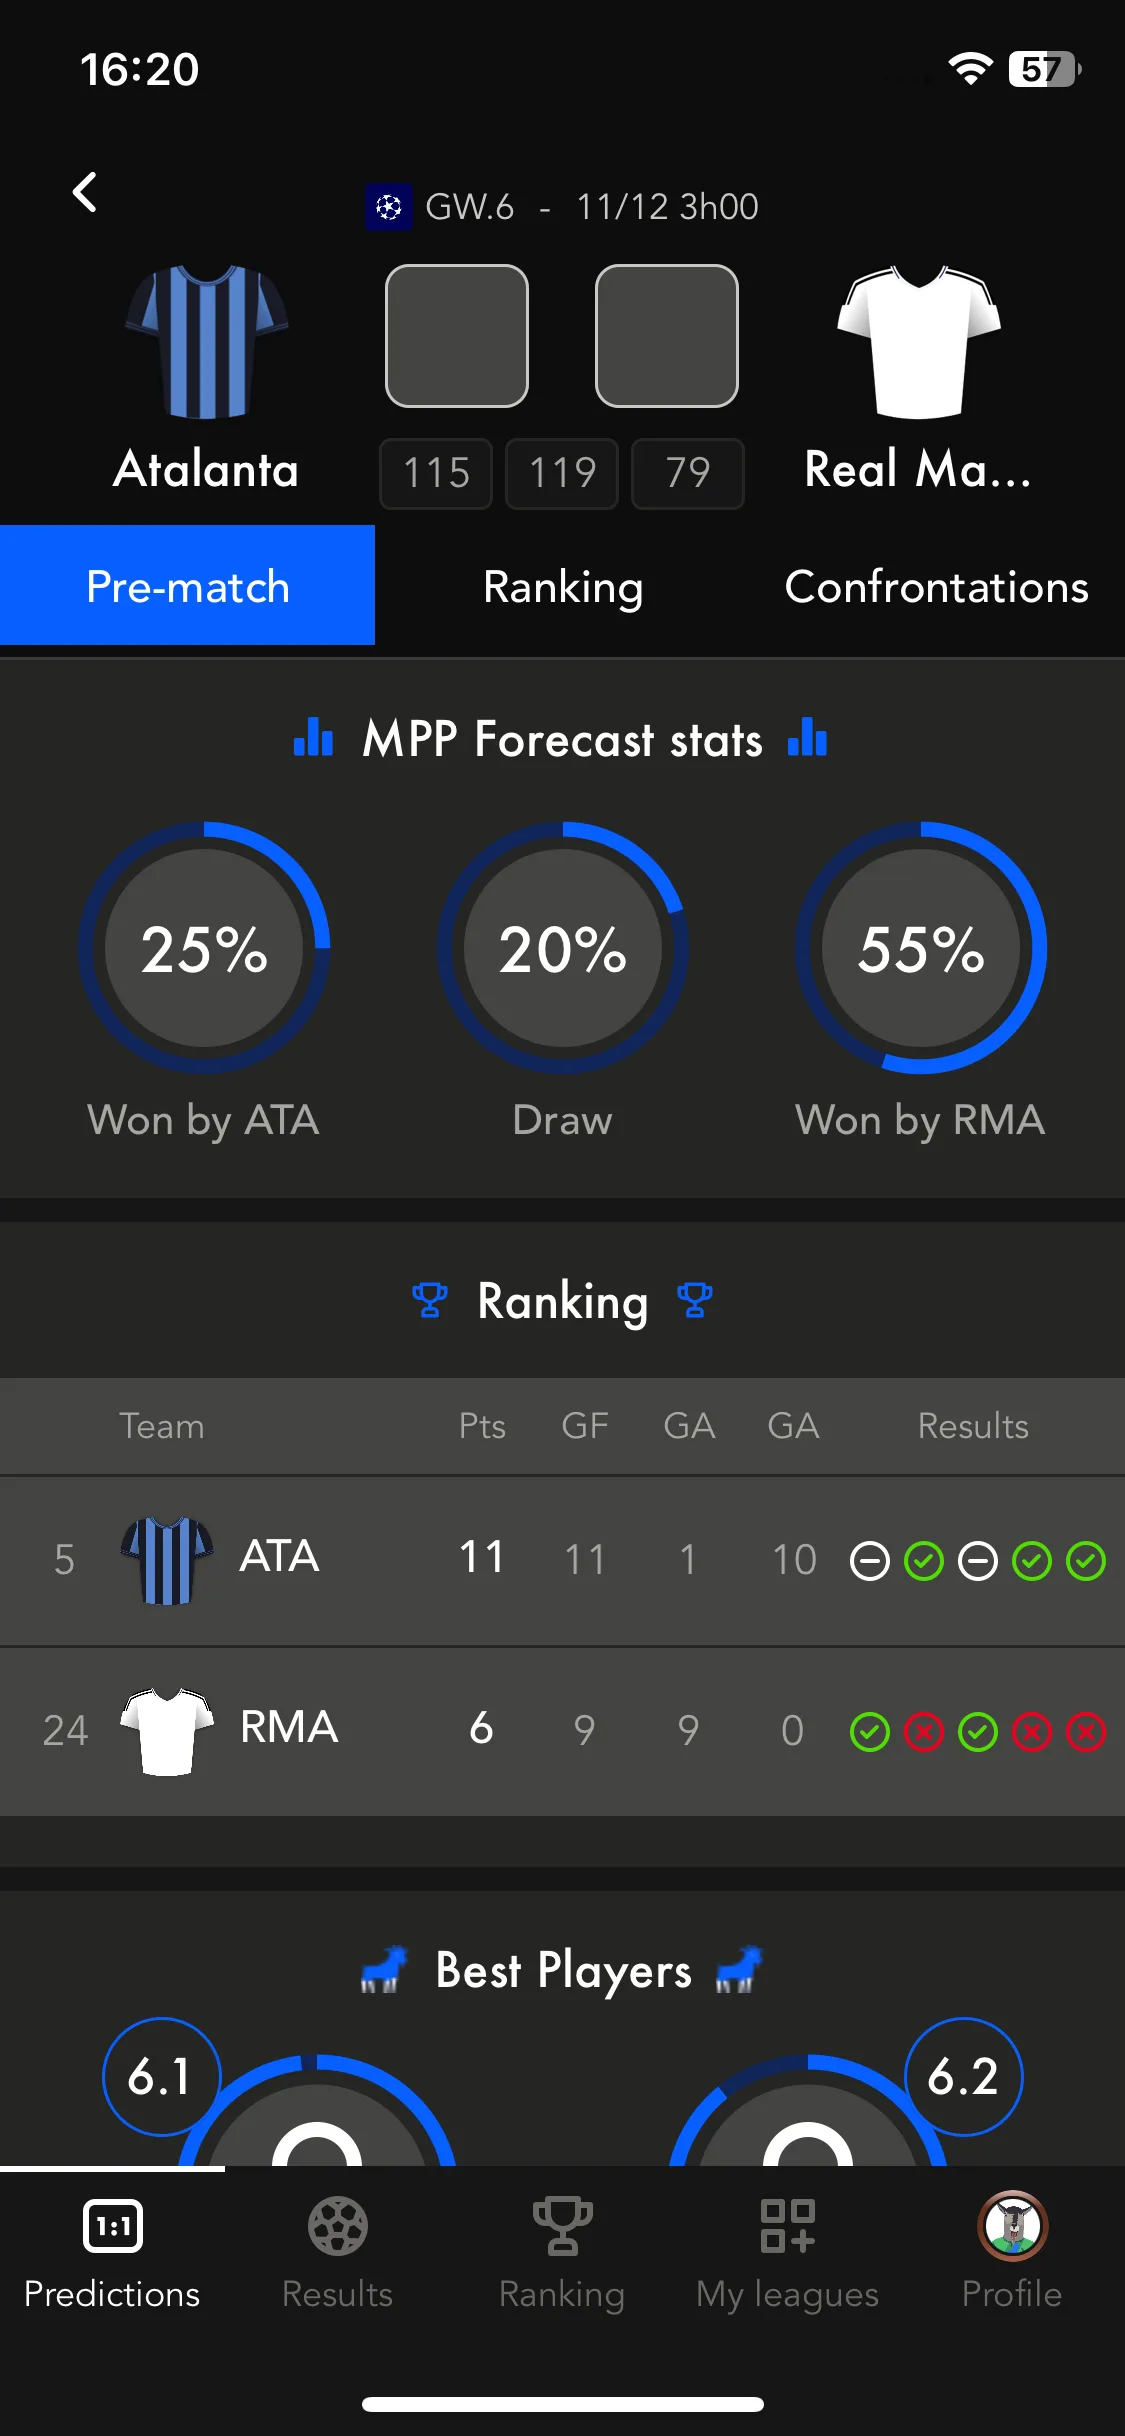Tap the Champions League competition icon
The height and width of the screenshot is (2436, 1125).
389,207
